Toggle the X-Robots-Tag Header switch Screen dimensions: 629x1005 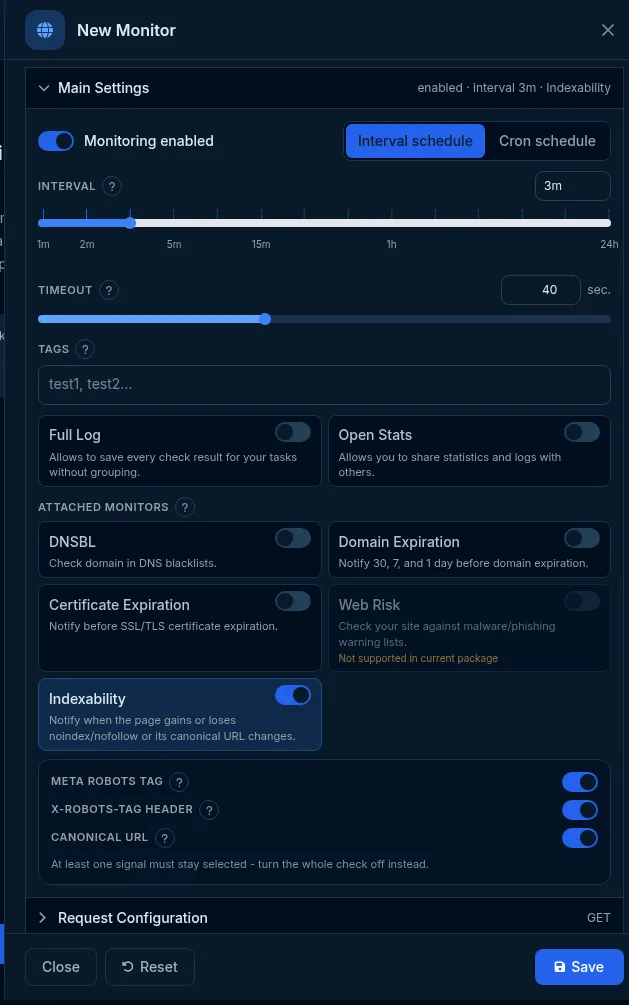click(x=580, y=810)
